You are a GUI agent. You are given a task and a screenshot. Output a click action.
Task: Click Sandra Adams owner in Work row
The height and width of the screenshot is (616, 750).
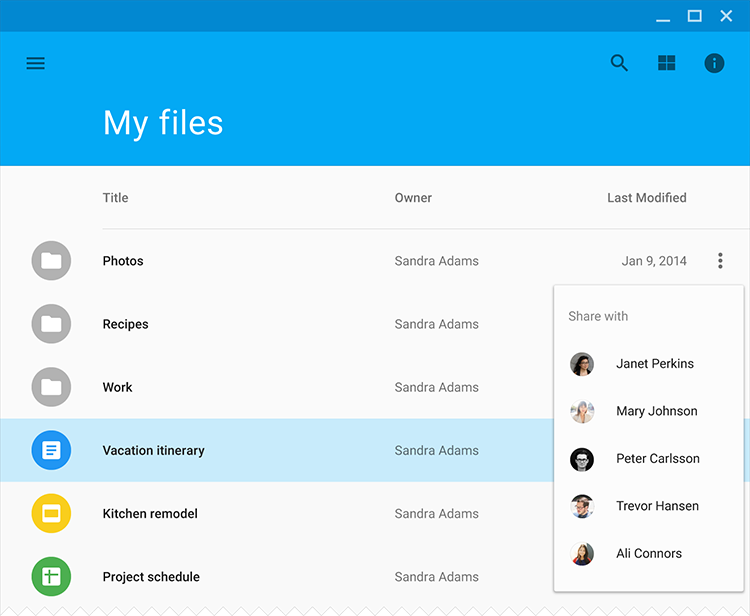click(x=436, y=387)
